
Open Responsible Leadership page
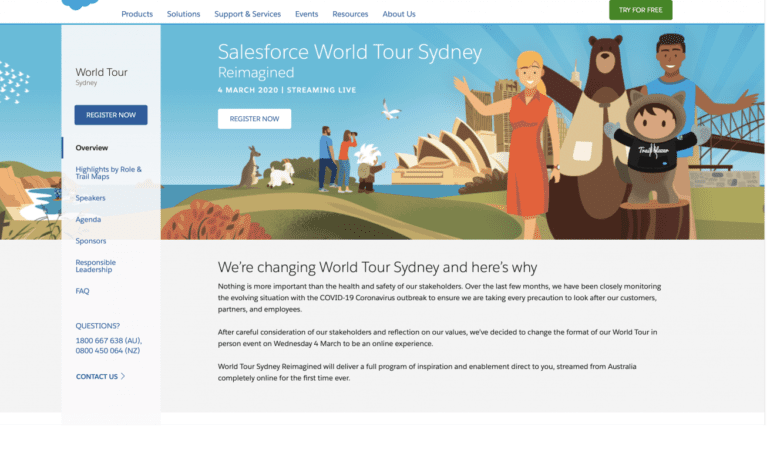96,266
